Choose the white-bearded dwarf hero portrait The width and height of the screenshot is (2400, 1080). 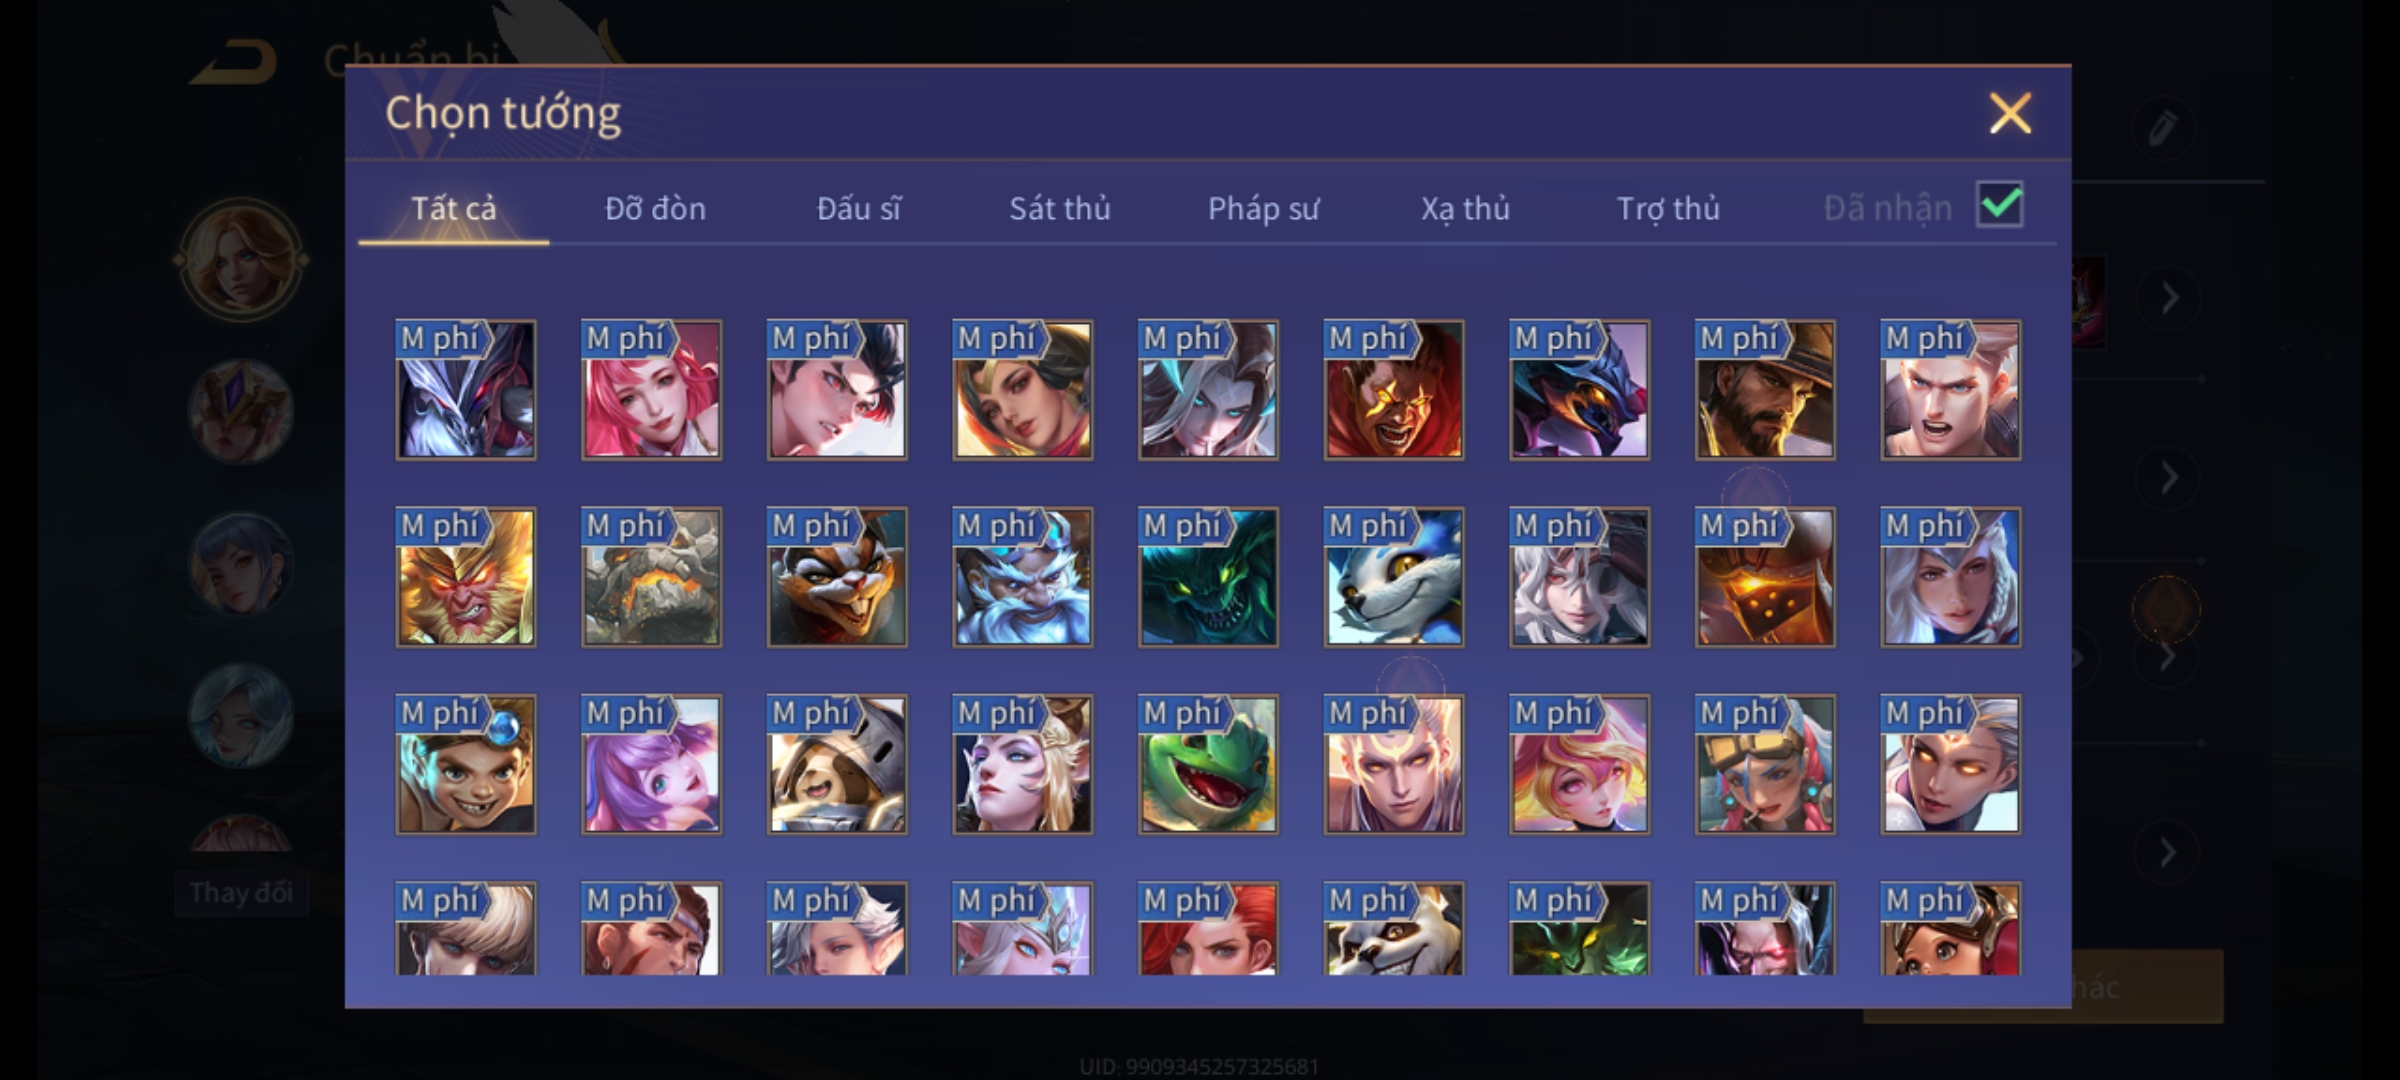1022,577
